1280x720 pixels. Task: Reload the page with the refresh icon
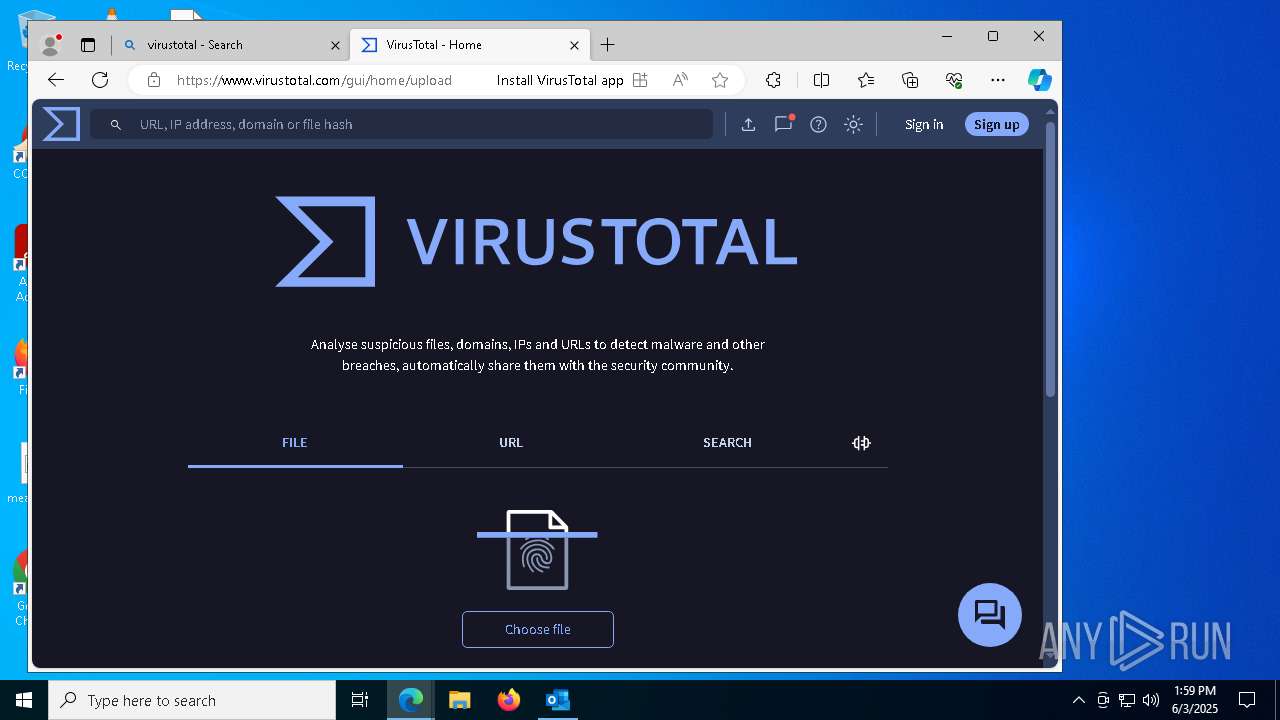pos(100,80)
